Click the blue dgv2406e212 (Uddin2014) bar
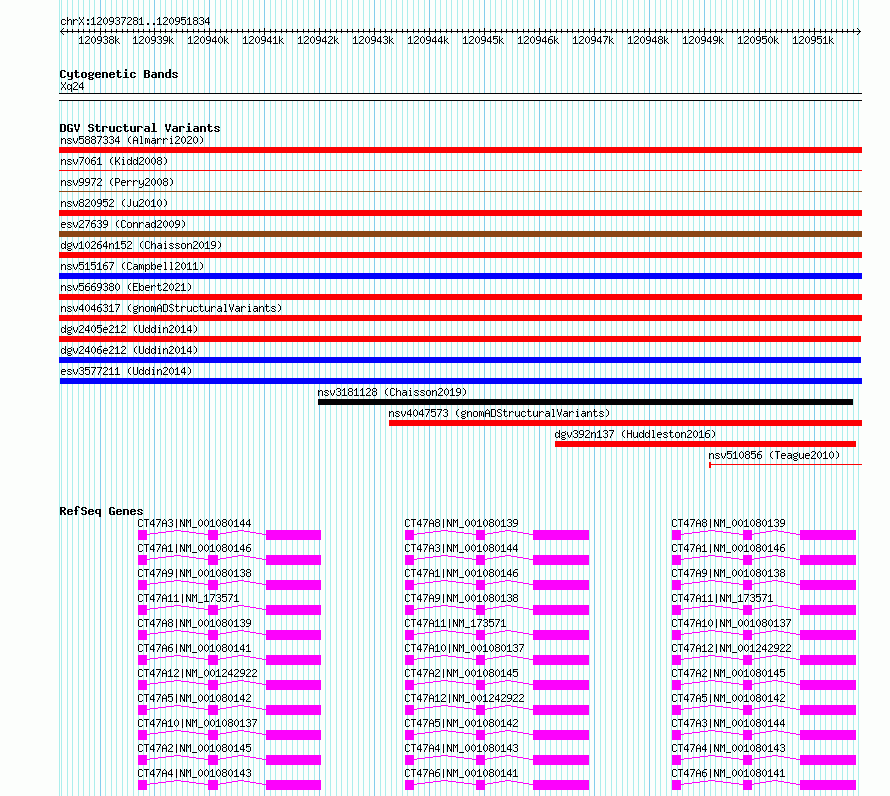Image resolution: width=890 pixels, height=796 pixels. click(460, 360)
